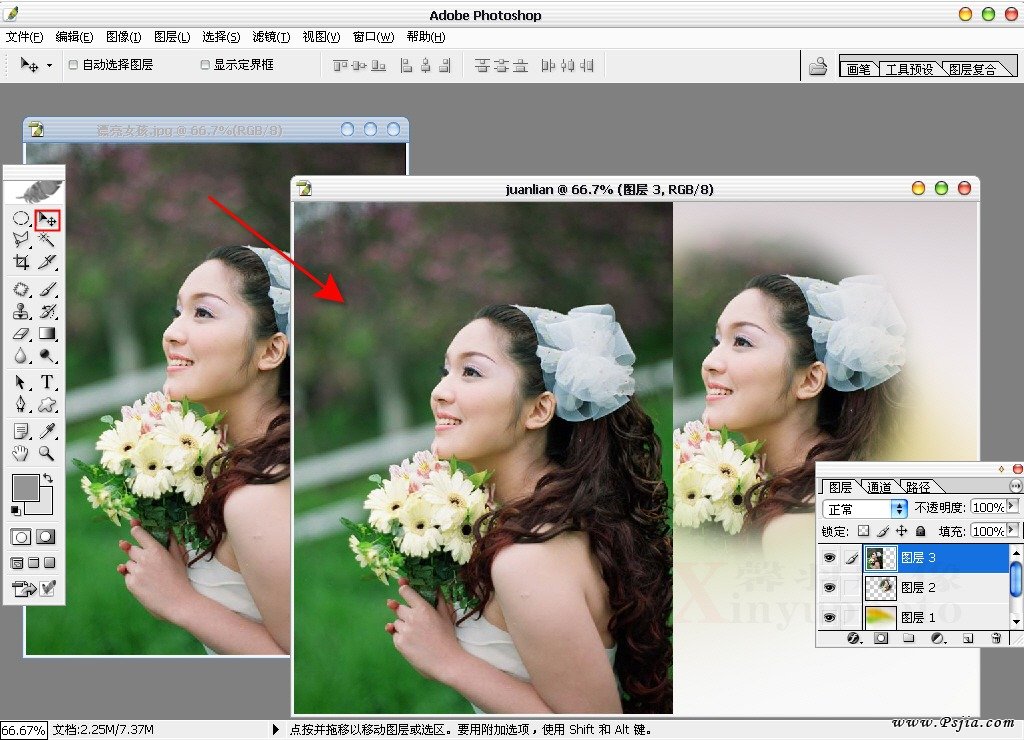
Task: Select the Eyedropper tool
Action: 47,431
